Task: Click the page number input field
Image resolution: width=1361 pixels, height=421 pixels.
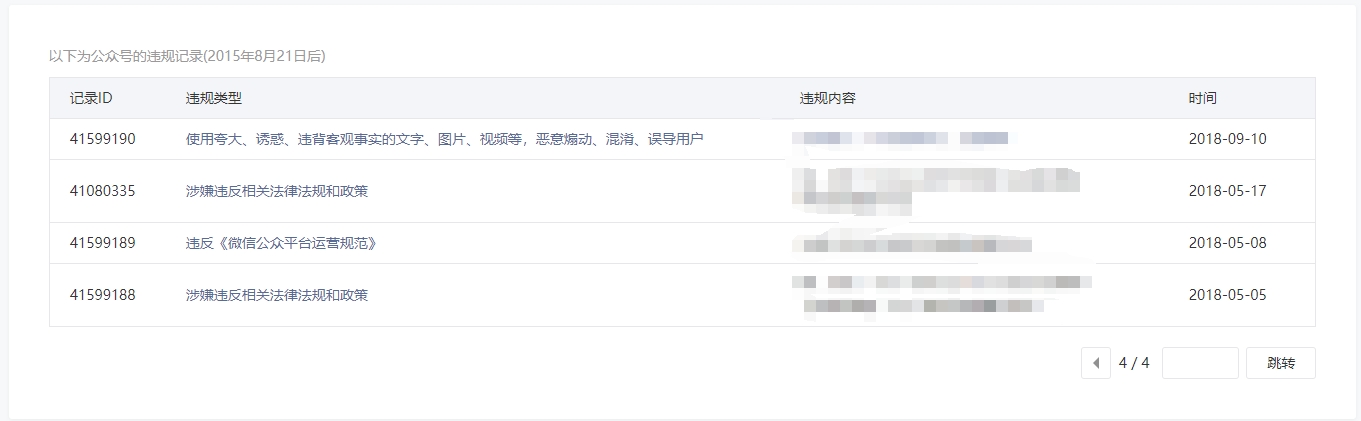Action: pyautogui.click(x=1200, y=363)
